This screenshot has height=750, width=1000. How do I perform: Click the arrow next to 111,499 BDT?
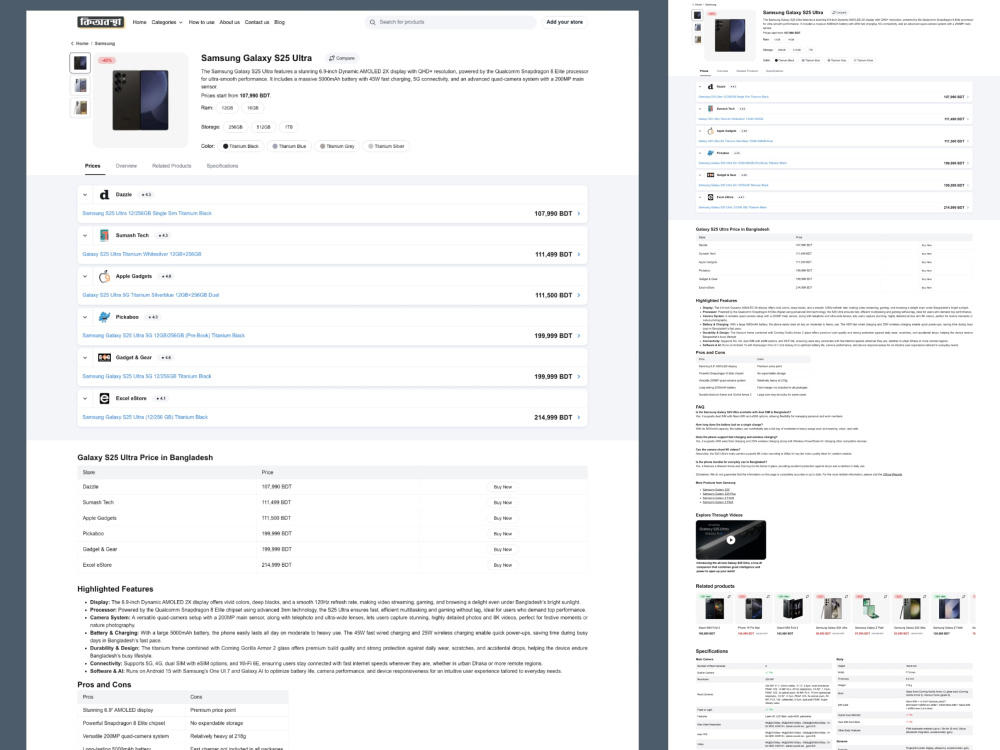(x=579, y=254)
